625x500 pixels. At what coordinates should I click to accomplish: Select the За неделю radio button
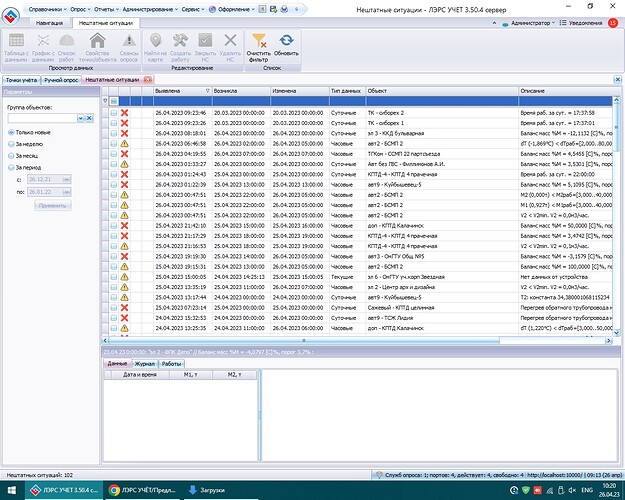click(x=11, y=144)
